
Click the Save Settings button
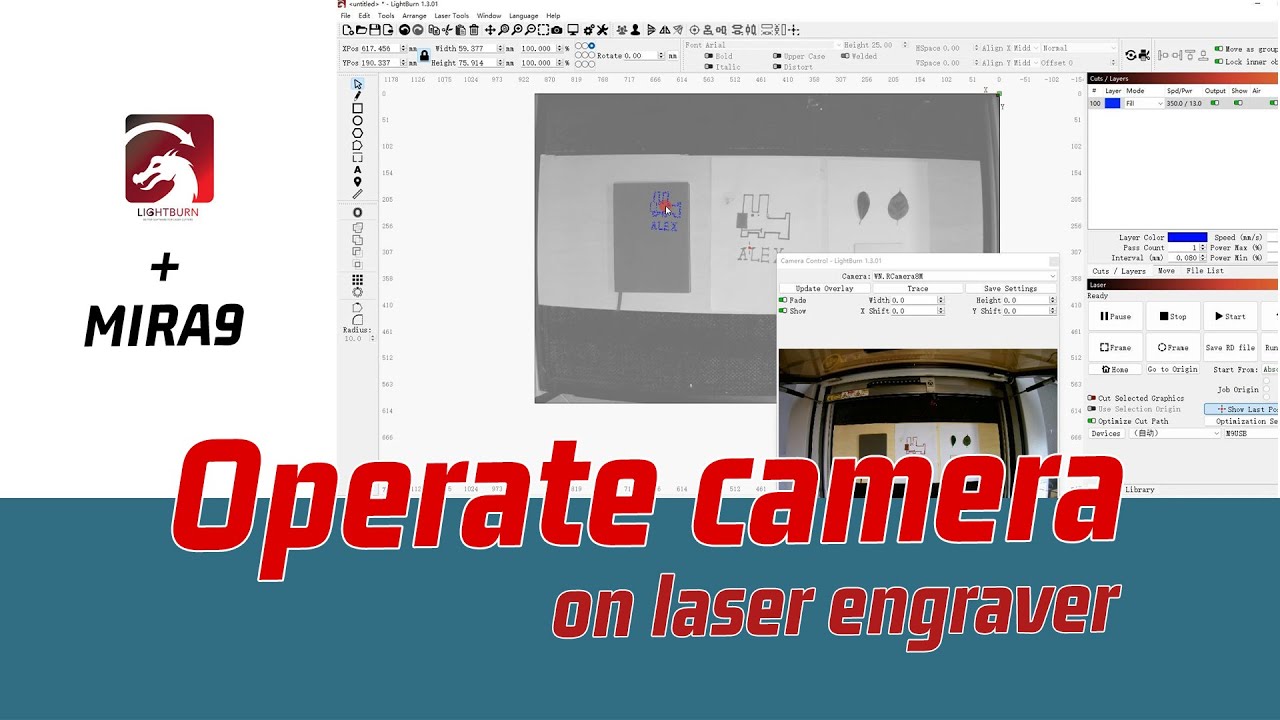1010,288
